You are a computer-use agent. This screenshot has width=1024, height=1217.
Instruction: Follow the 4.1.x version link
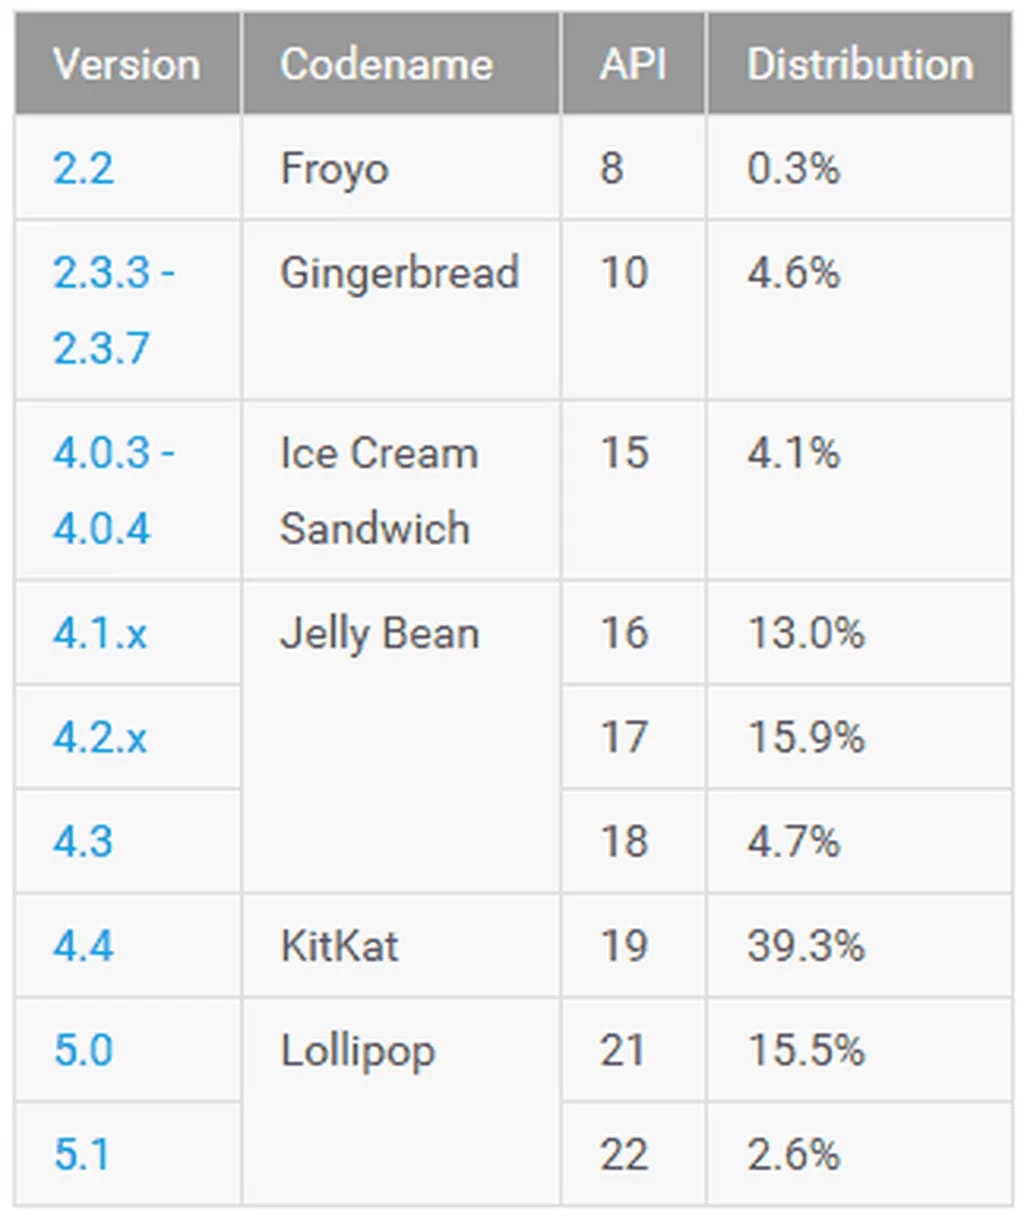pos(100,634)
